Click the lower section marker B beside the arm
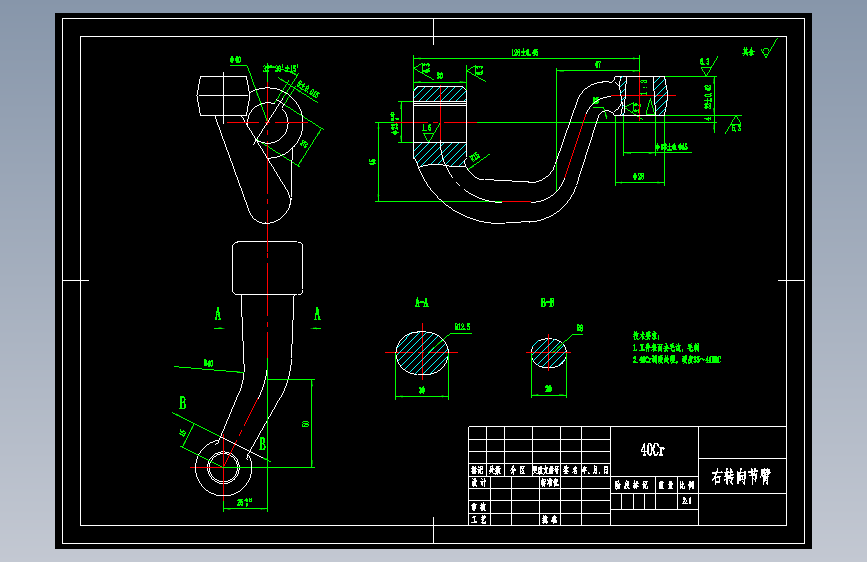 coord(263,444)
